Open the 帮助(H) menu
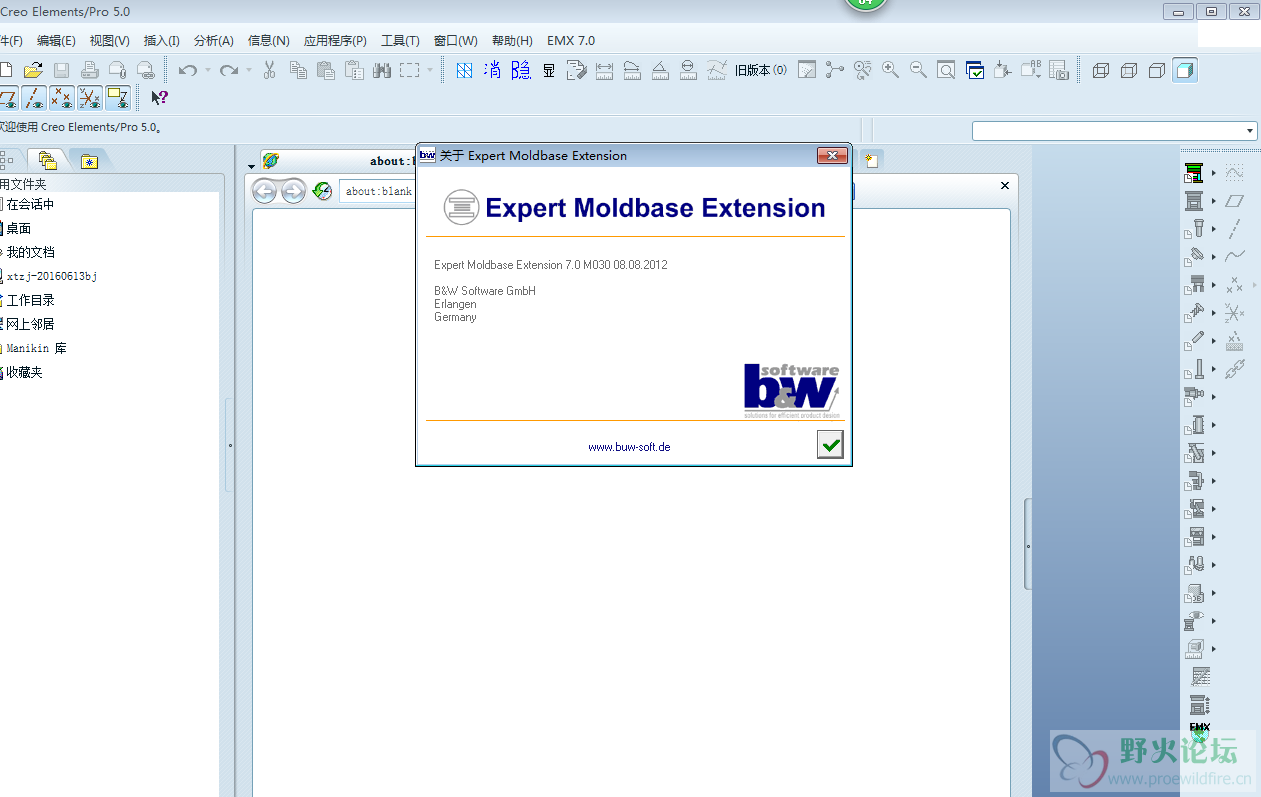This screenshot has width=1261, height=797. point(512,41)
